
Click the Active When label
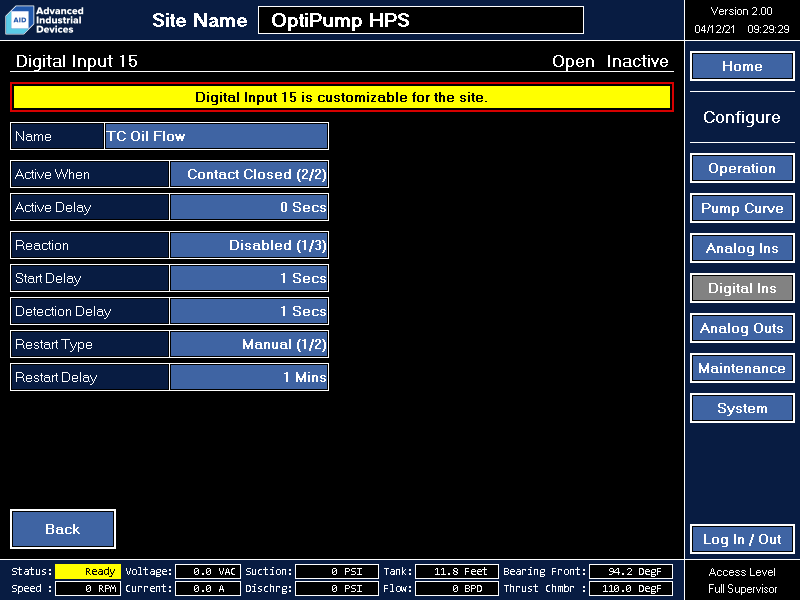(x=90, y=174)
